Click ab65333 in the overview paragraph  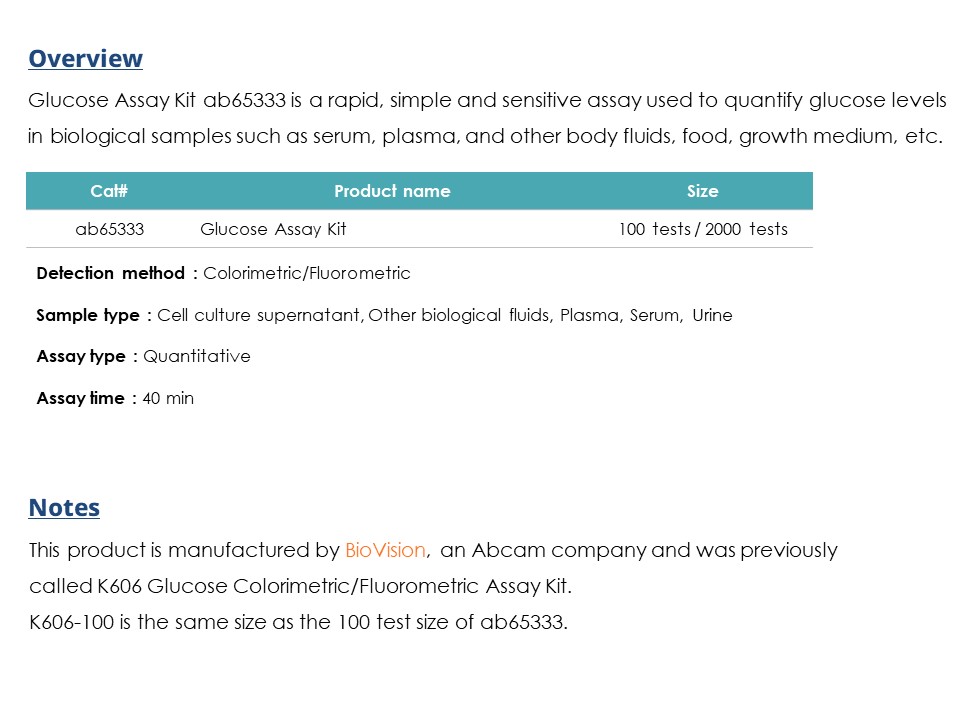pos(244,100)
